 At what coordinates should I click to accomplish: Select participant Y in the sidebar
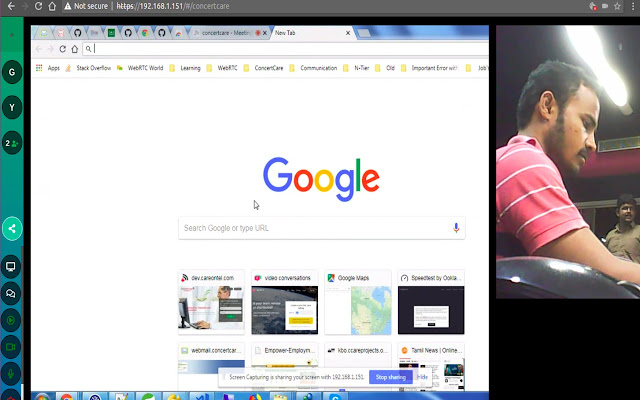tap(12, 107)
